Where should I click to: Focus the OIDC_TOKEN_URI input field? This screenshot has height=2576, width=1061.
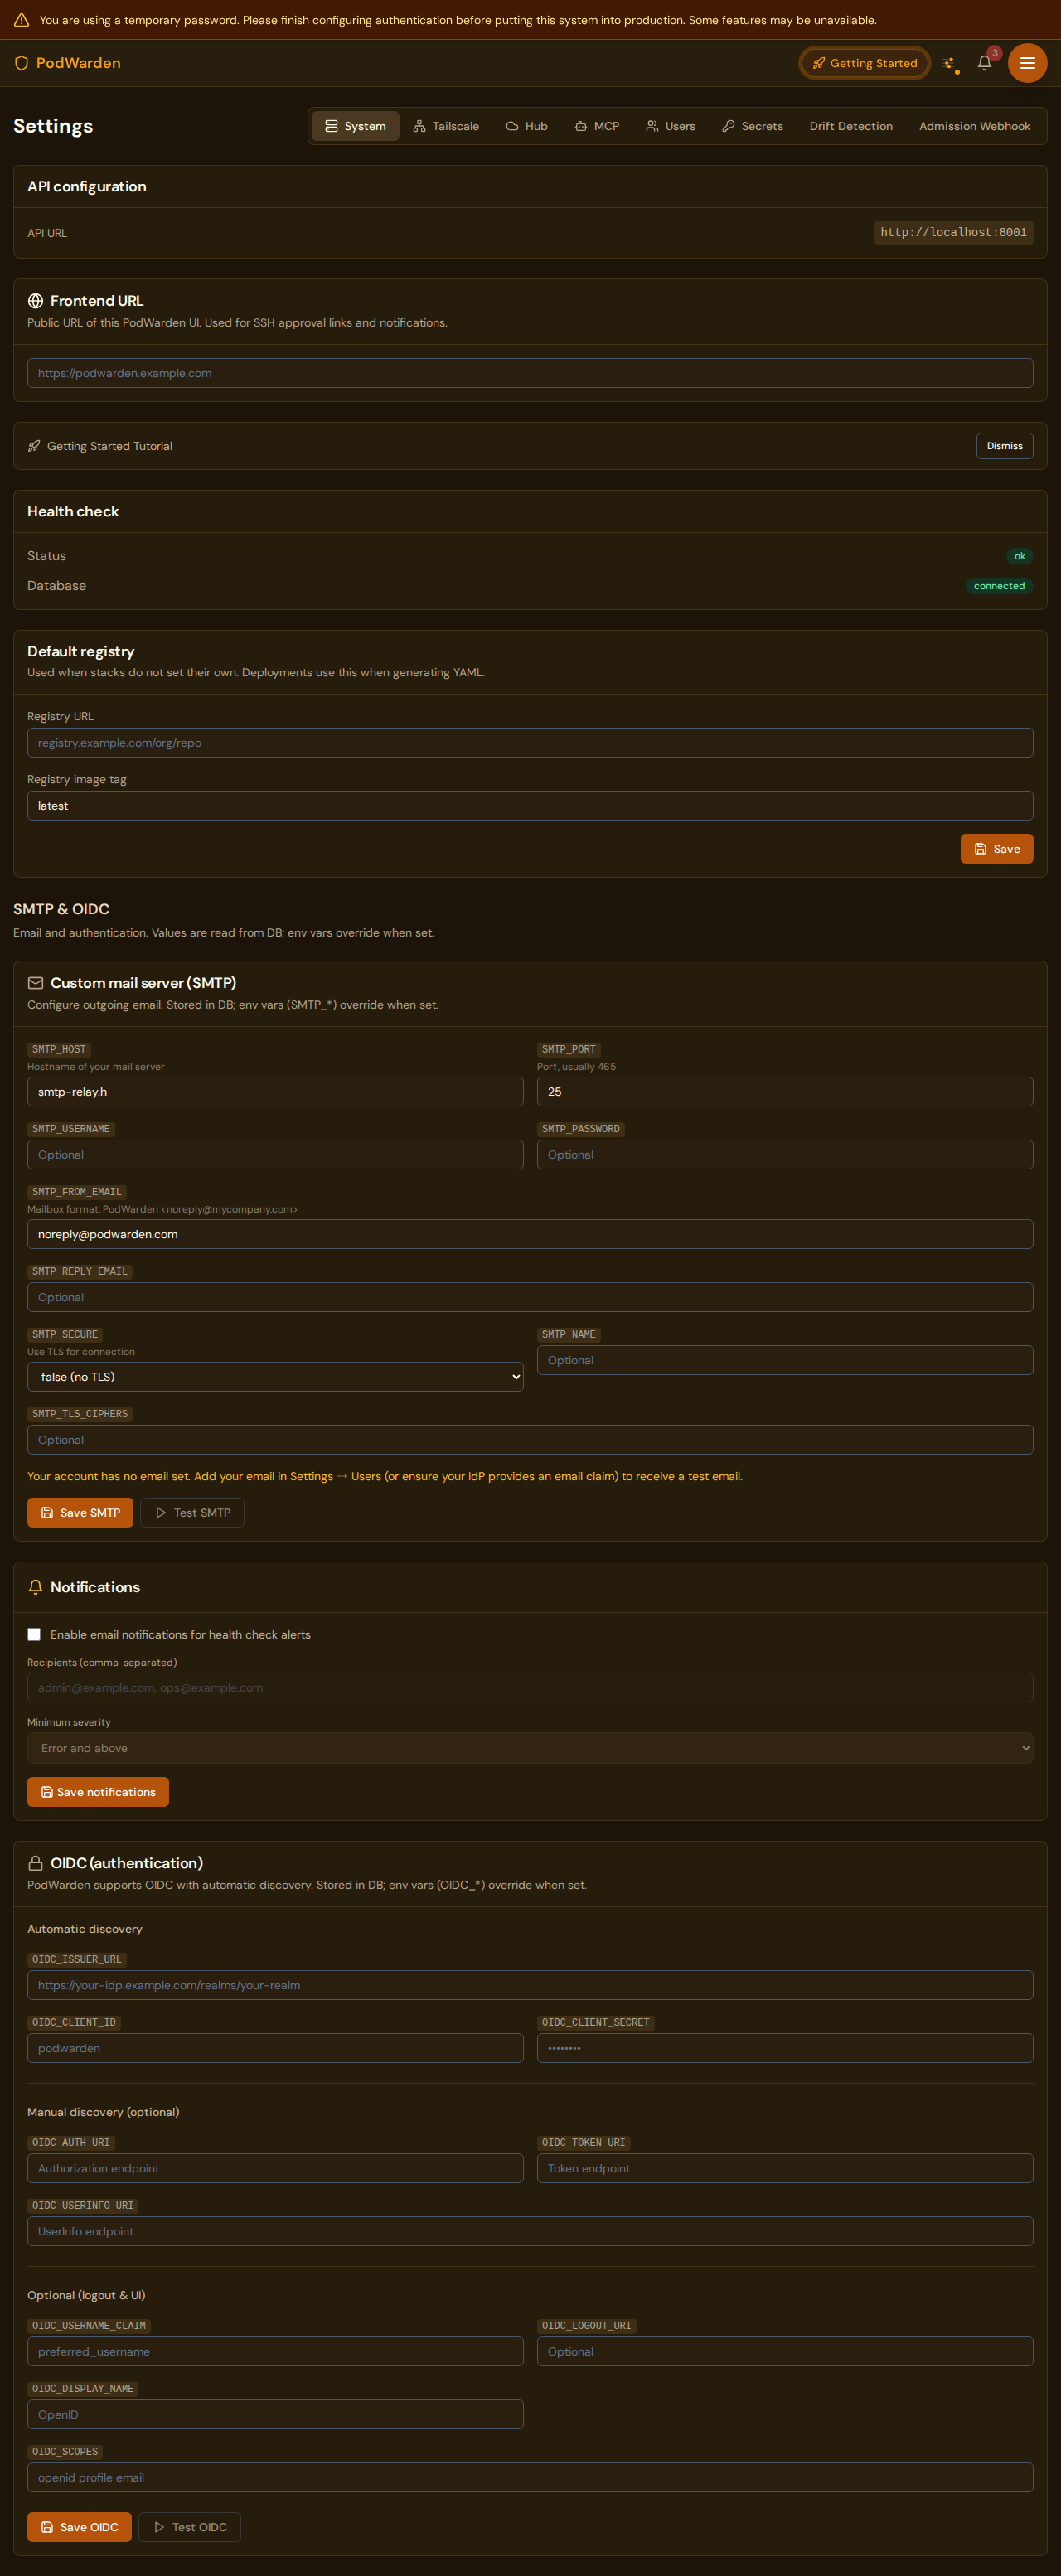tap(785, 2168)
